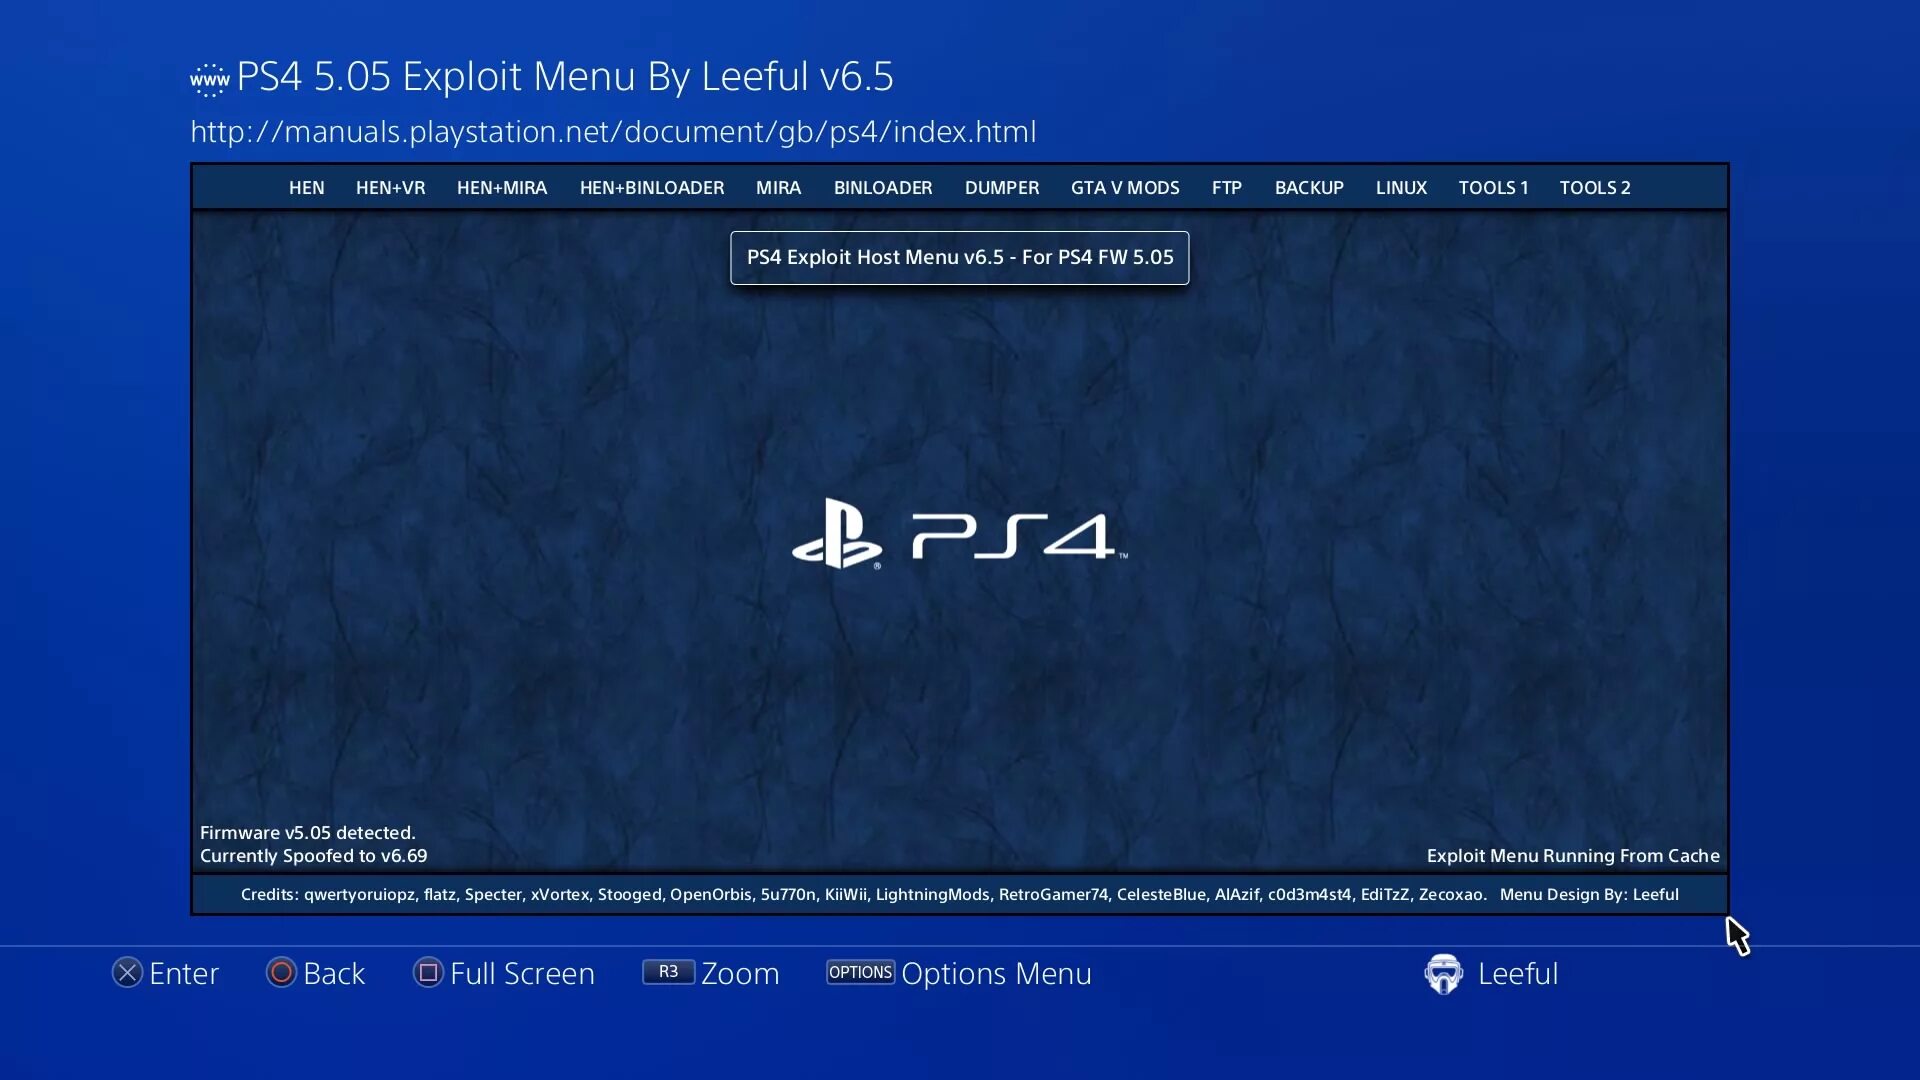Toggle Full Screen display mode
Image resolution: width=1920 pixels, height=1080 pixels.
click(x=505, y=973)
